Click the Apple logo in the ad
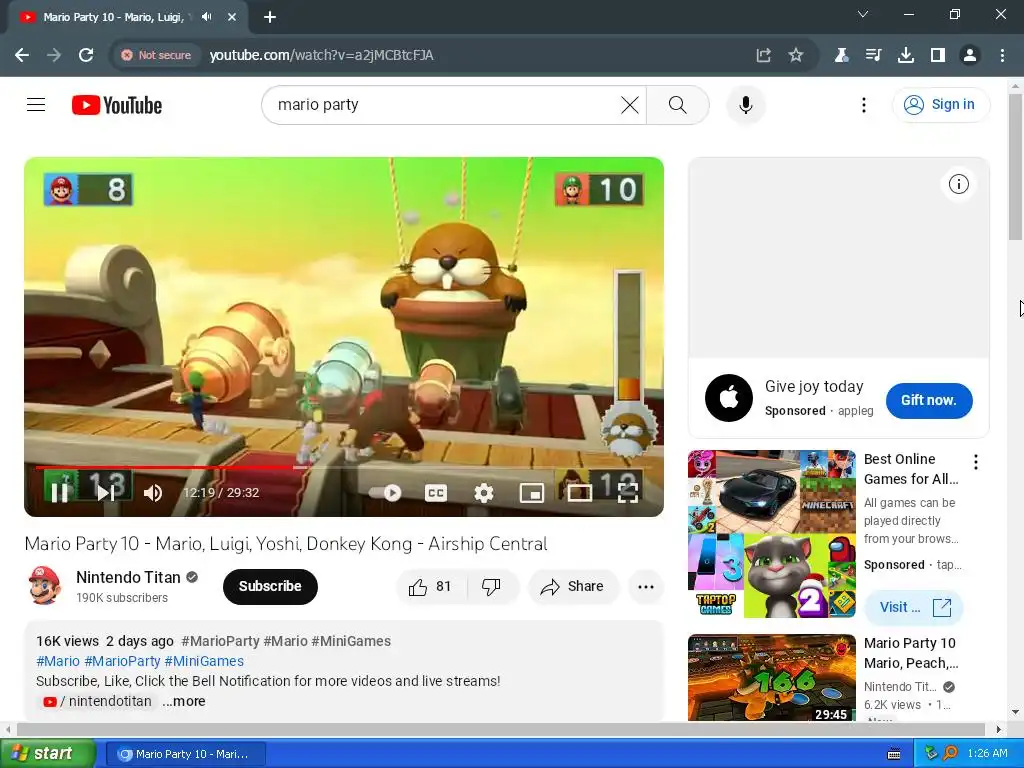The width and height of the screenshot is (1024, 768). [x=729, y=398]
